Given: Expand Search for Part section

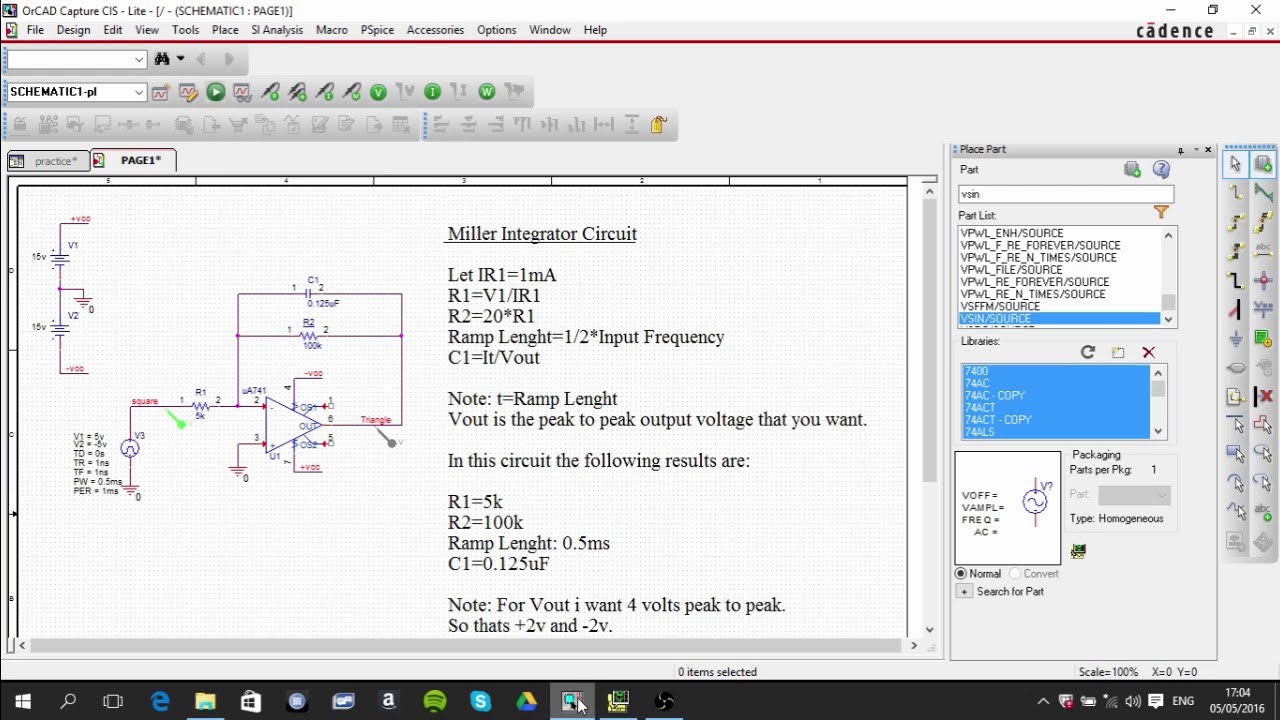Looking at the screenshot, I should (964, 592).
